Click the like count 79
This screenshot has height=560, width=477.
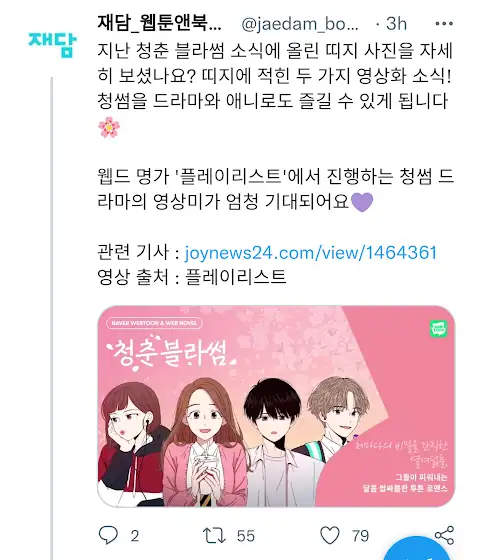click(x=360, y=536)
